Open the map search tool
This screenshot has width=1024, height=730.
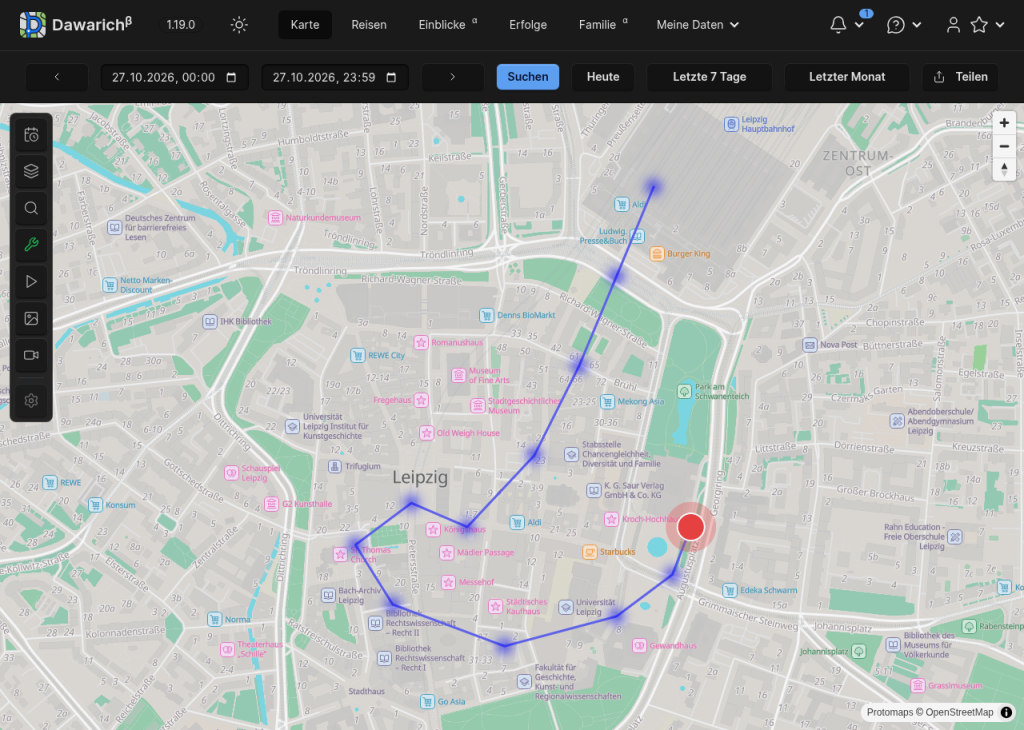31,208
